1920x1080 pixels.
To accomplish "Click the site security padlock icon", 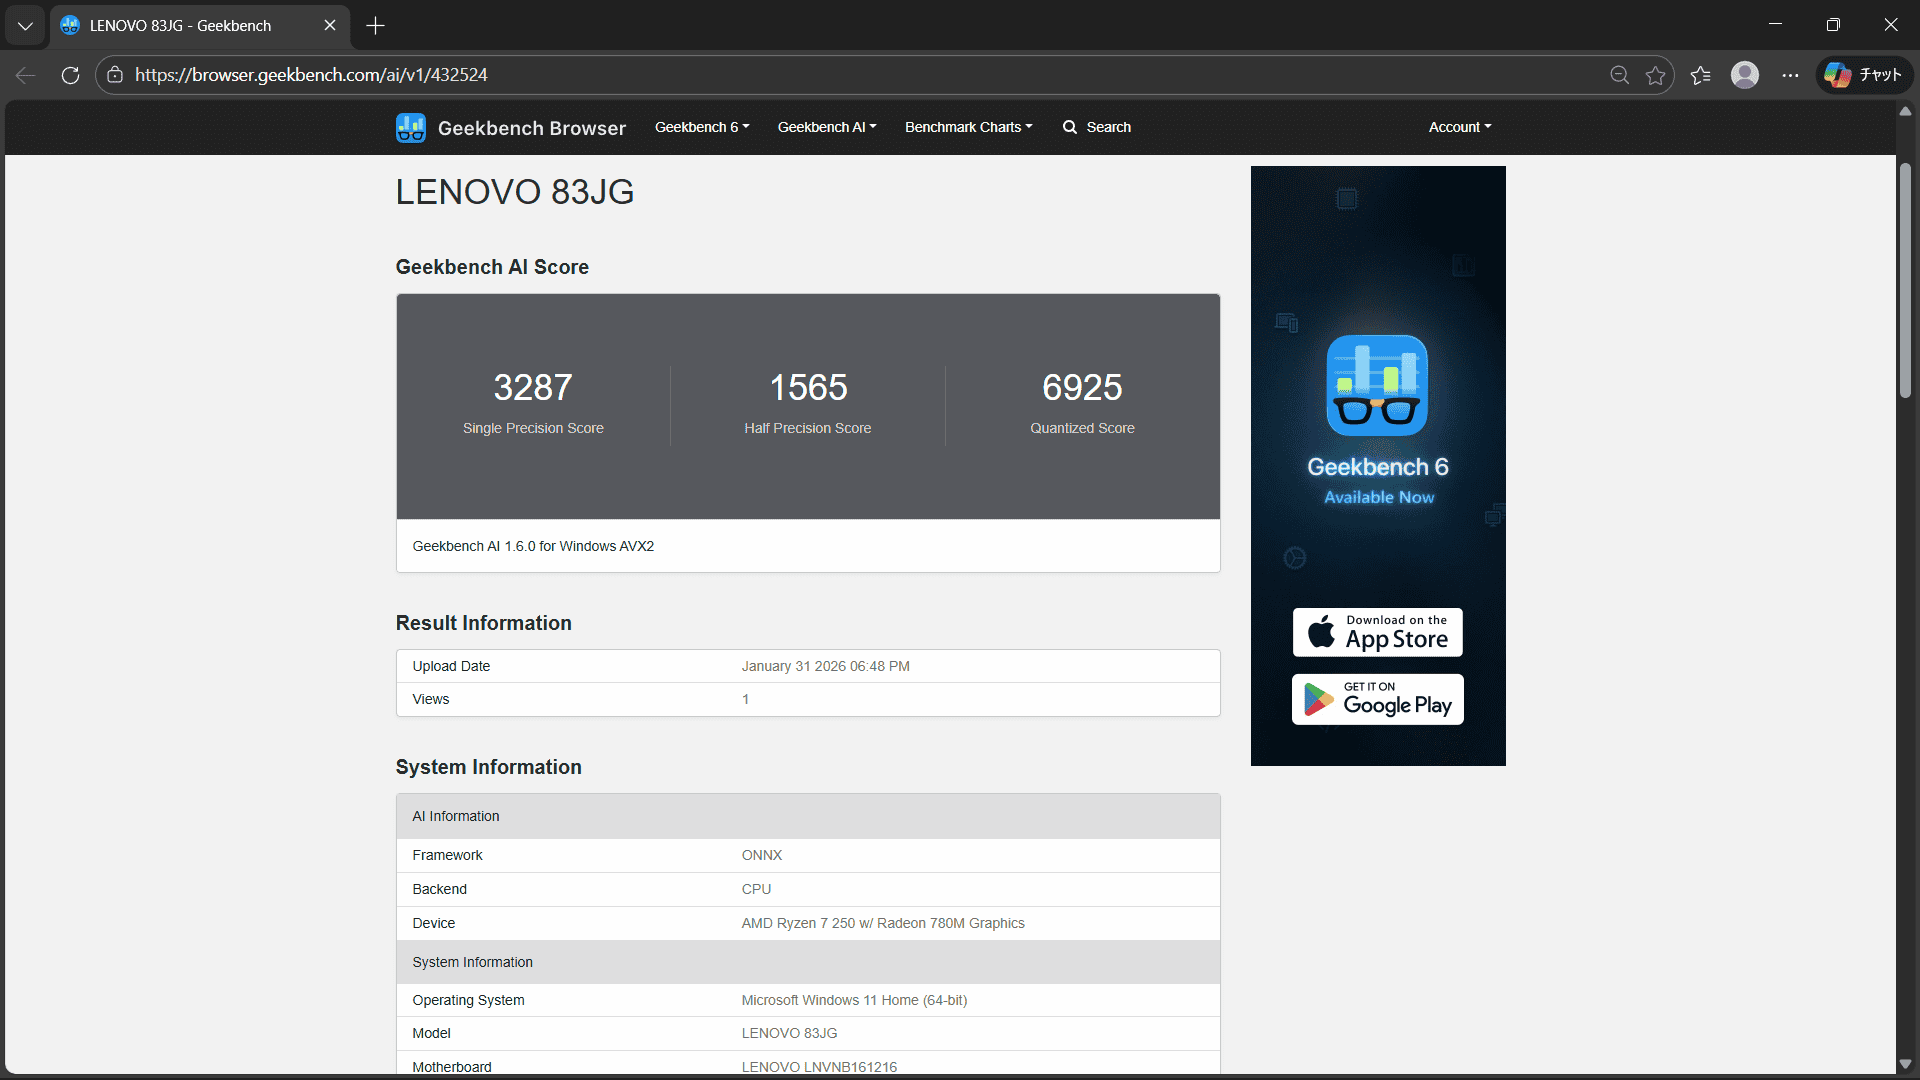I will tap(115, 75).
